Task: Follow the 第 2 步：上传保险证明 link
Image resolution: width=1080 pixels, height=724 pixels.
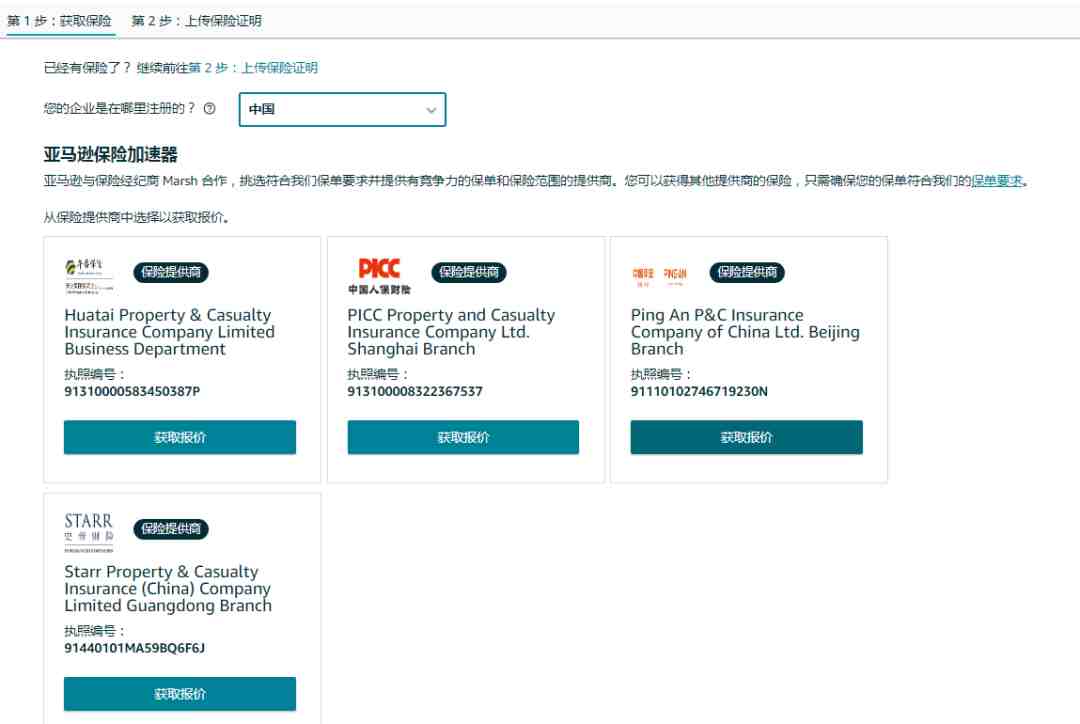Action: coord(253,68)
